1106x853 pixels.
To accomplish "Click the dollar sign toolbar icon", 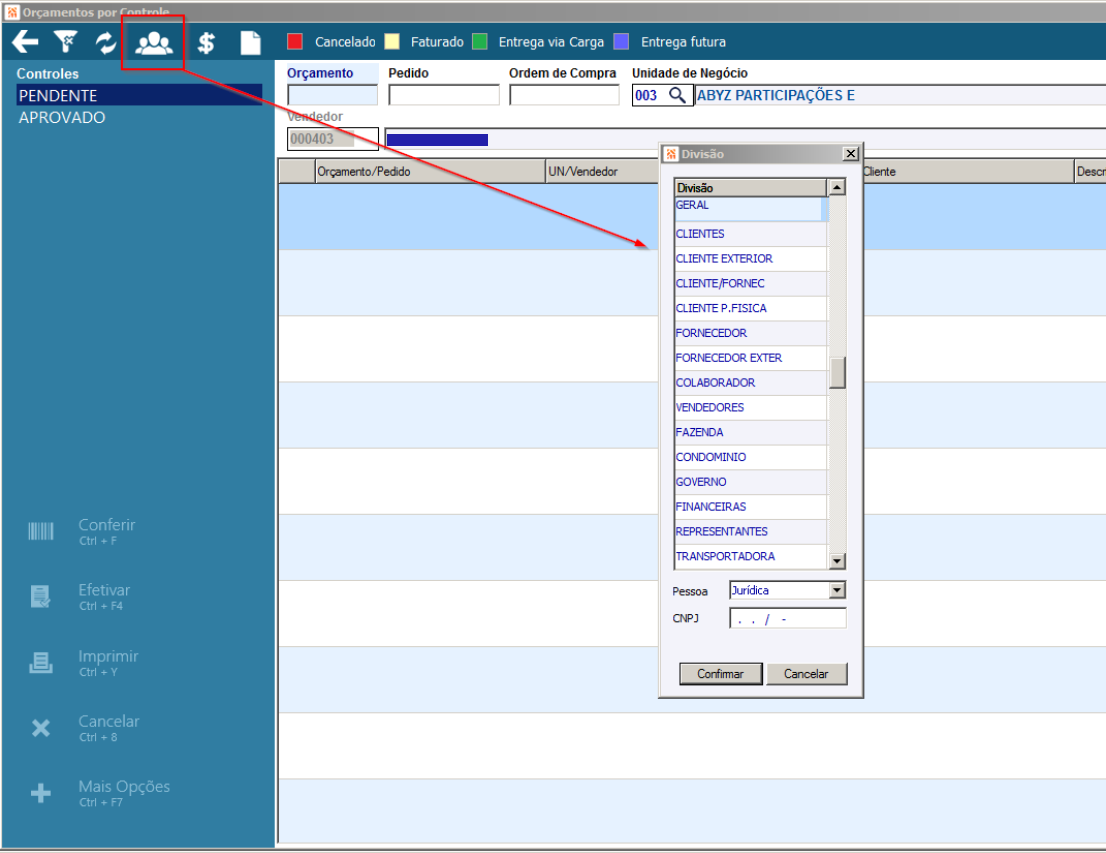I will pos(206,43).
